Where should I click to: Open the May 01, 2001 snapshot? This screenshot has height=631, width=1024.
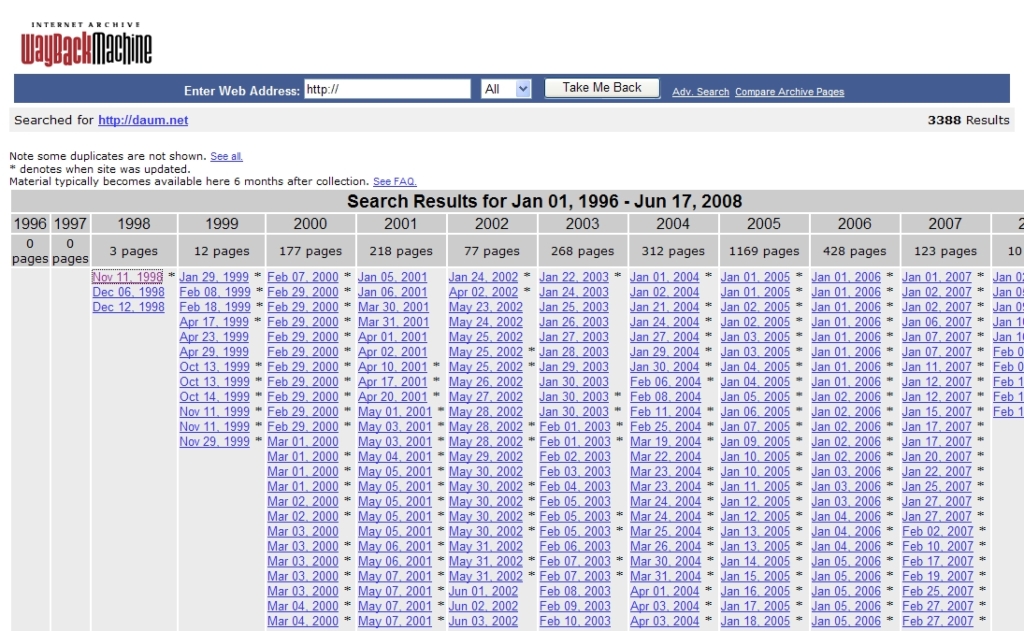click(394, 412)
